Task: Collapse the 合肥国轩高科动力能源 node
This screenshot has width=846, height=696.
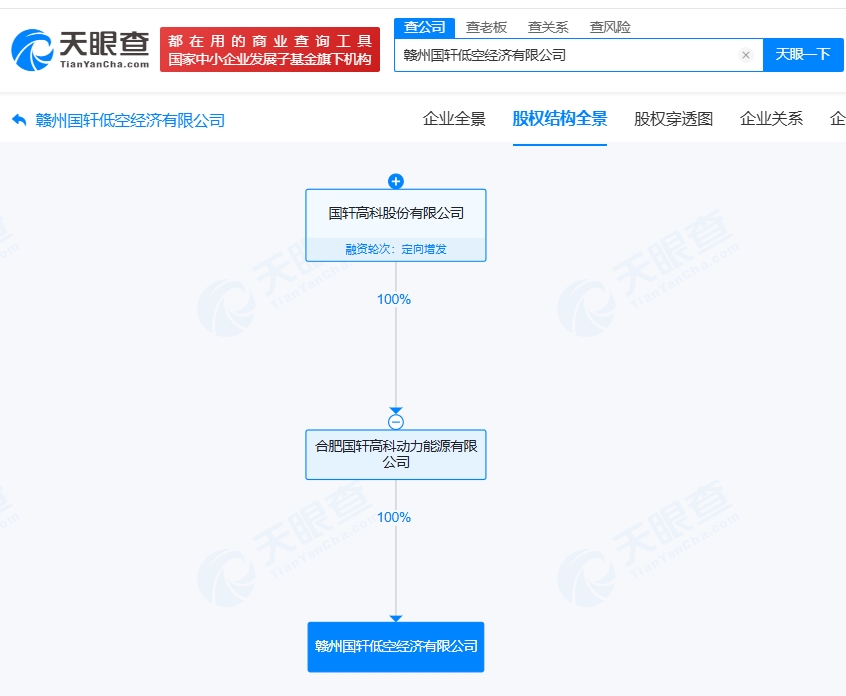Action: tap(395, 422)
